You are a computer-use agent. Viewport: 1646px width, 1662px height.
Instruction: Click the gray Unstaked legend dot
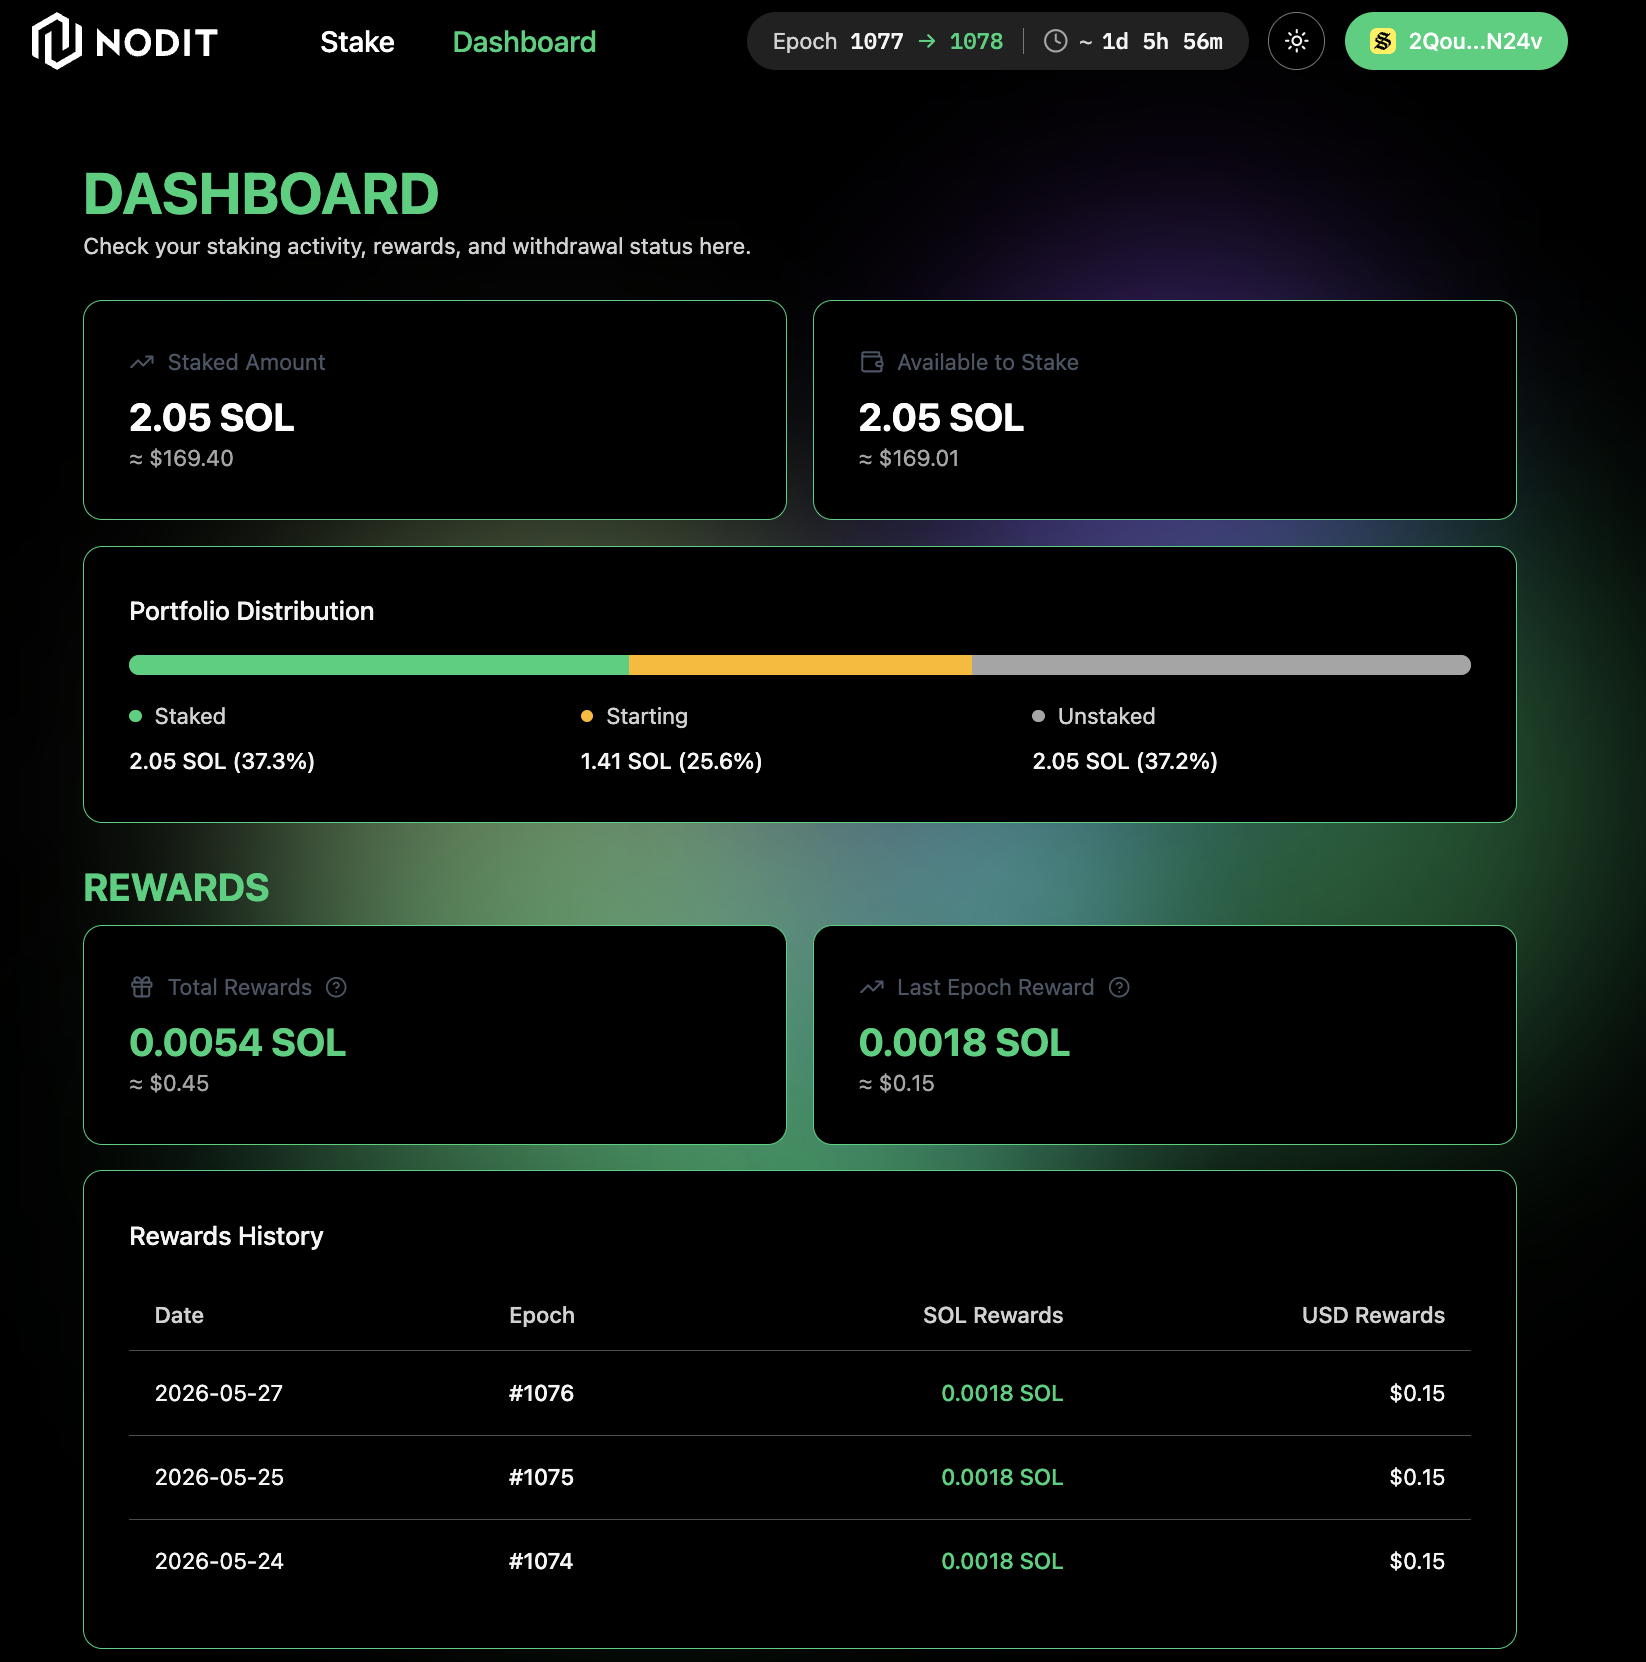pyautogui.click(x=1039, y=716)
